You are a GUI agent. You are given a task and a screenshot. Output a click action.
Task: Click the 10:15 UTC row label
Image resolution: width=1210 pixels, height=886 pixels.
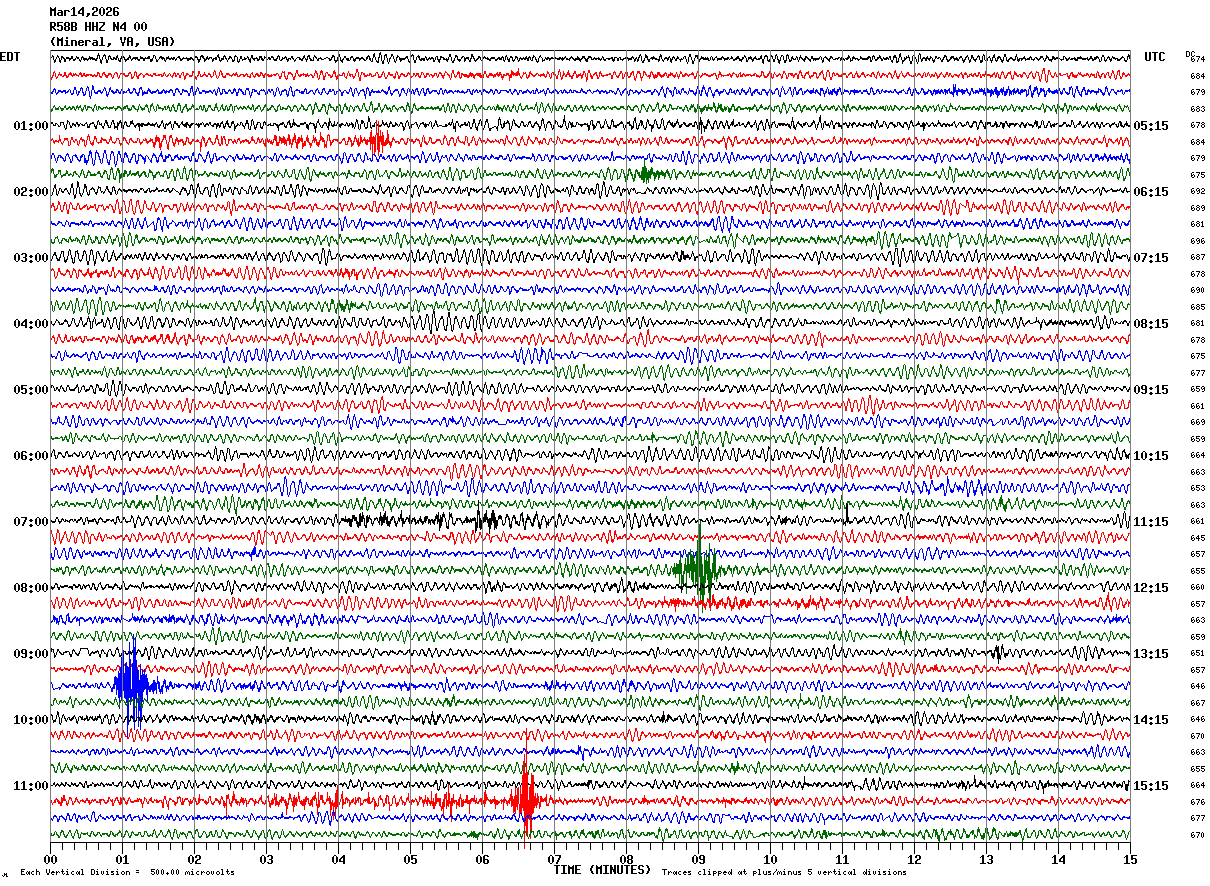coord(1151,456)
